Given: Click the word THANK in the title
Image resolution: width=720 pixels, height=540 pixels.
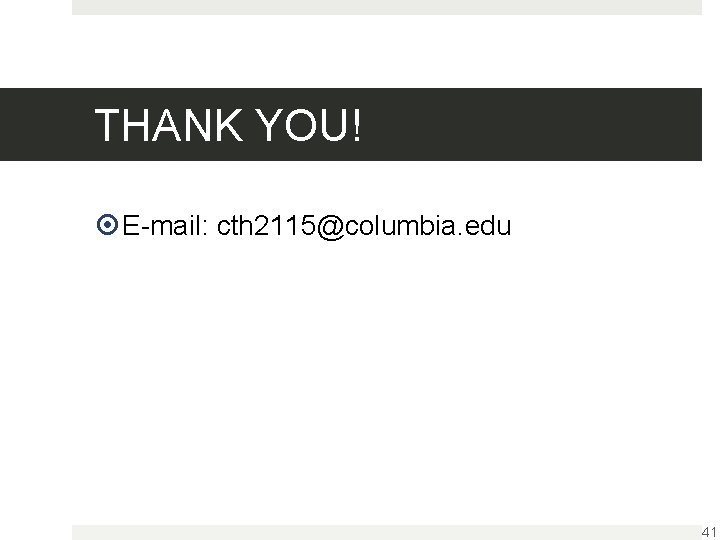Looking at the screenshot, I should coord(169,125).
